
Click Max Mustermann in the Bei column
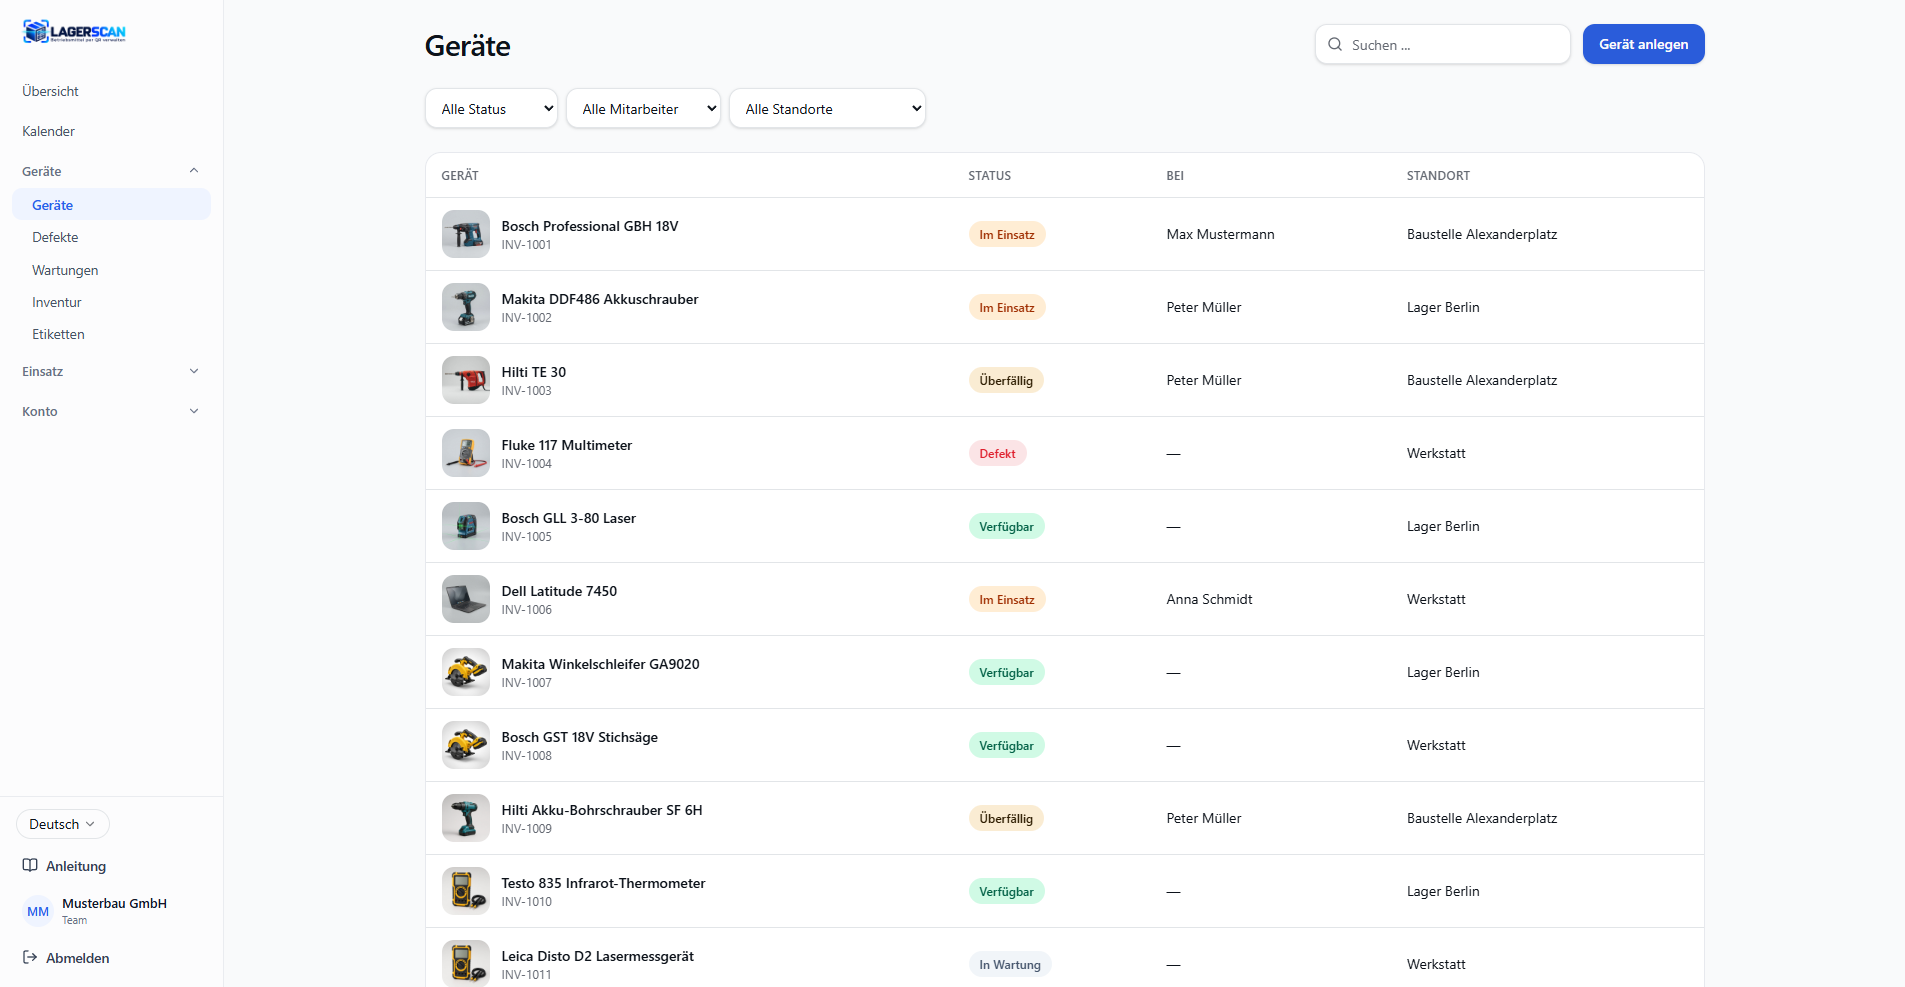(x=1220, y=234)
